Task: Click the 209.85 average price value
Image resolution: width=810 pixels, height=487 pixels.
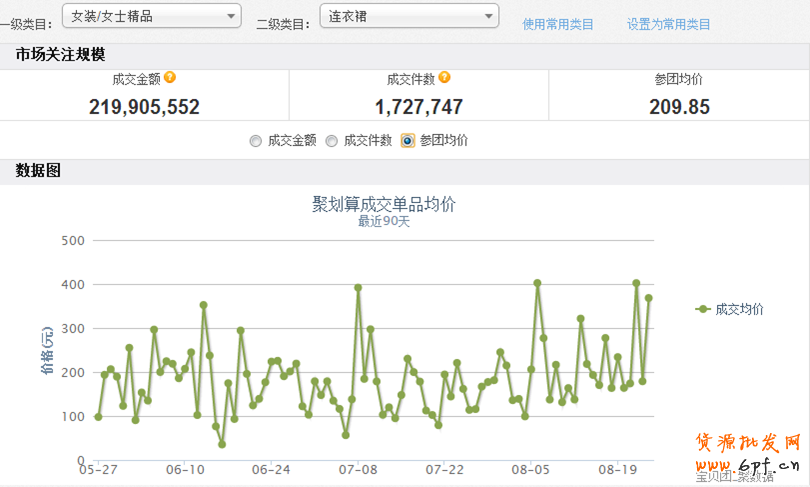Action: [679, 107]
